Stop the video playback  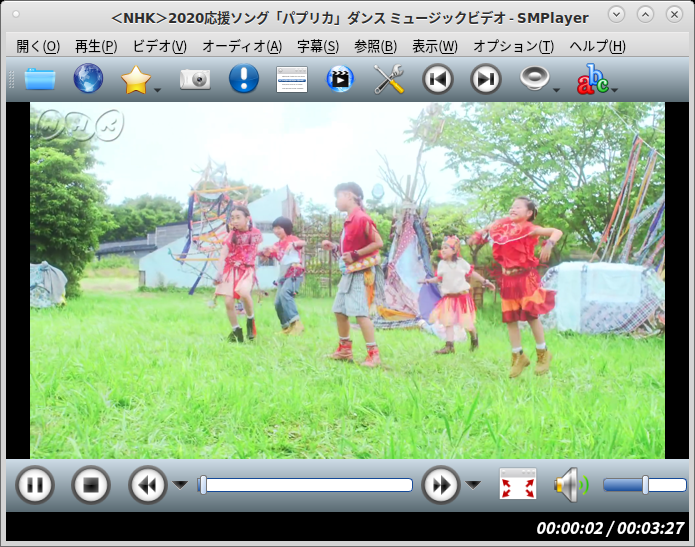pos(91,485)
